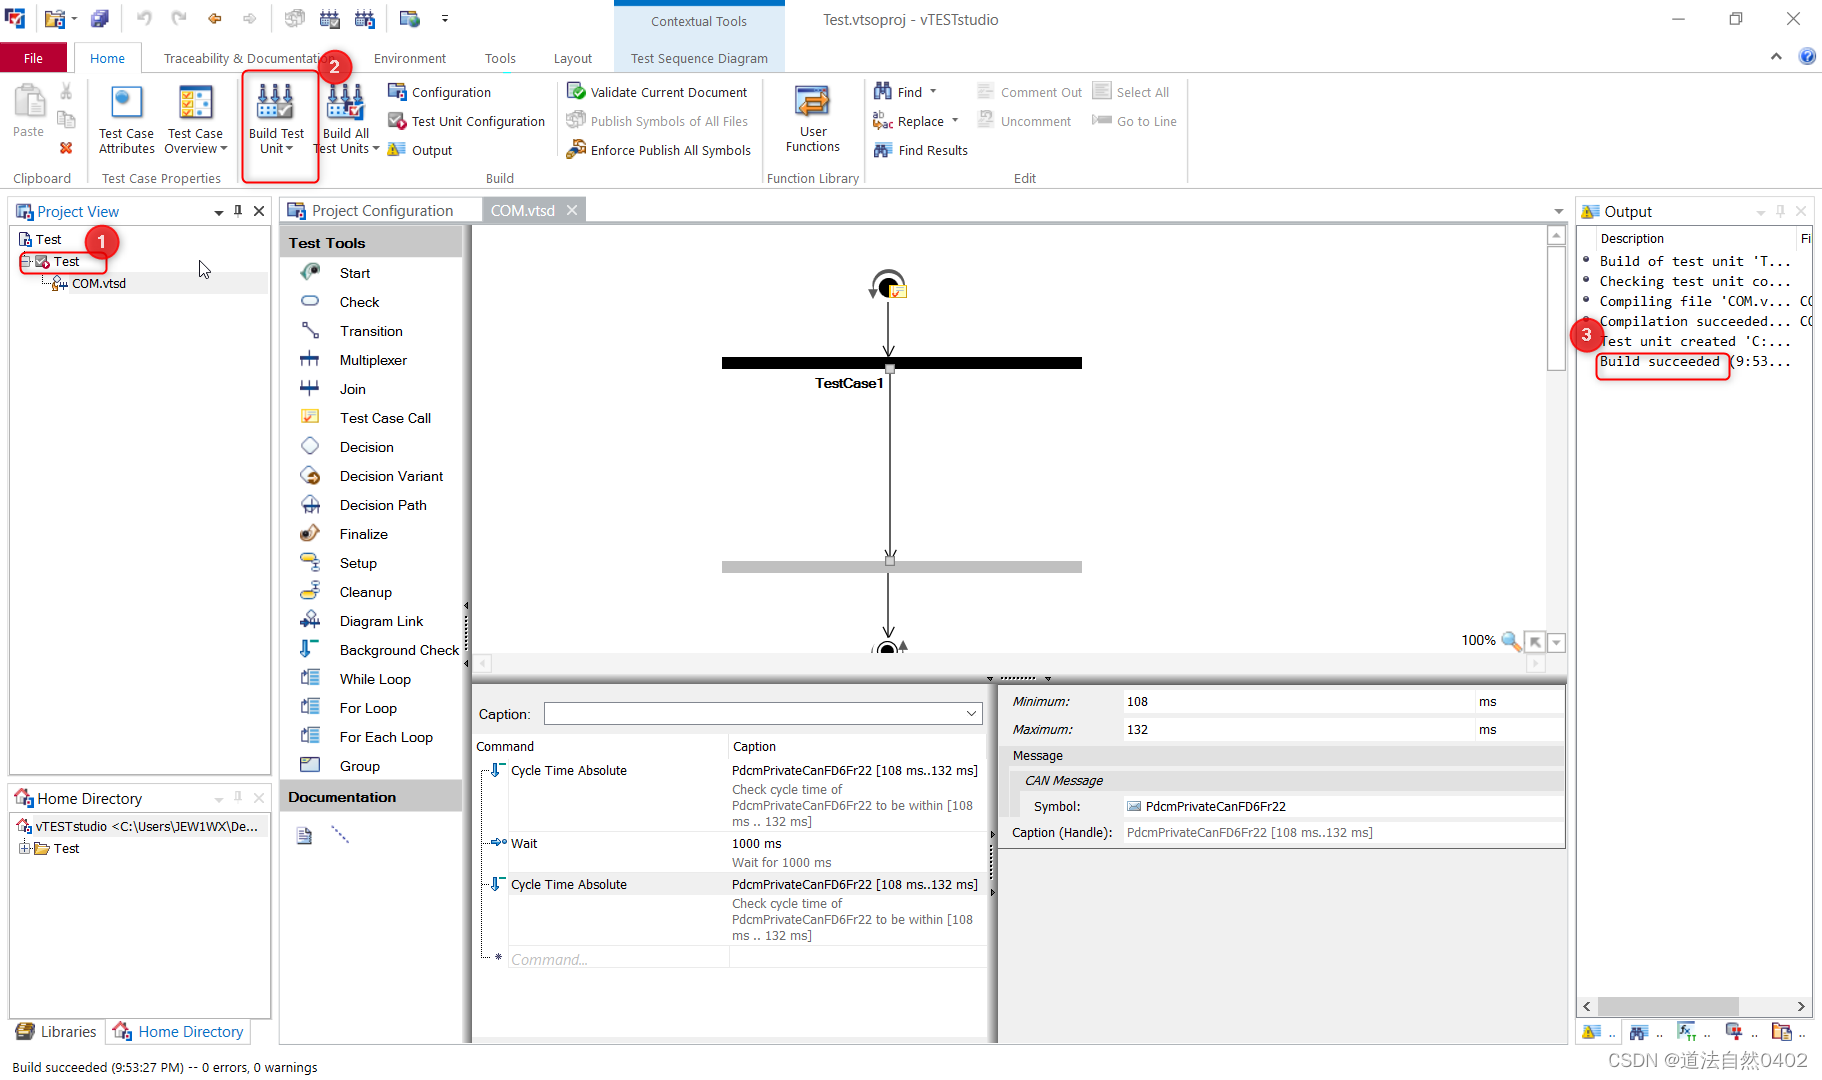Switch to the Find Results panel using binoculars tab

coord(920,150)
